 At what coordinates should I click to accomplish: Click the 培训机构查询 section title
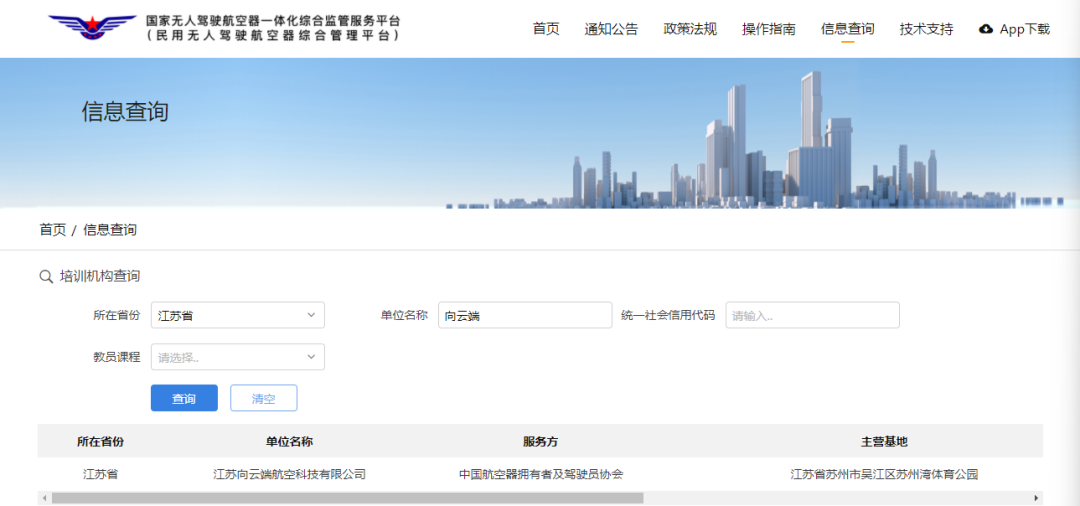tap(100, 277)
